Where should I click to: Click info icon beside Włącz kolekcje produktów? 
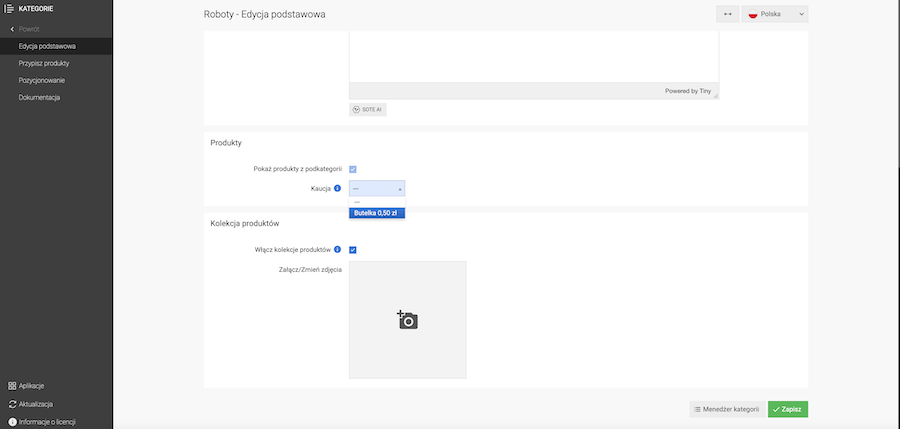coord(337,249)
